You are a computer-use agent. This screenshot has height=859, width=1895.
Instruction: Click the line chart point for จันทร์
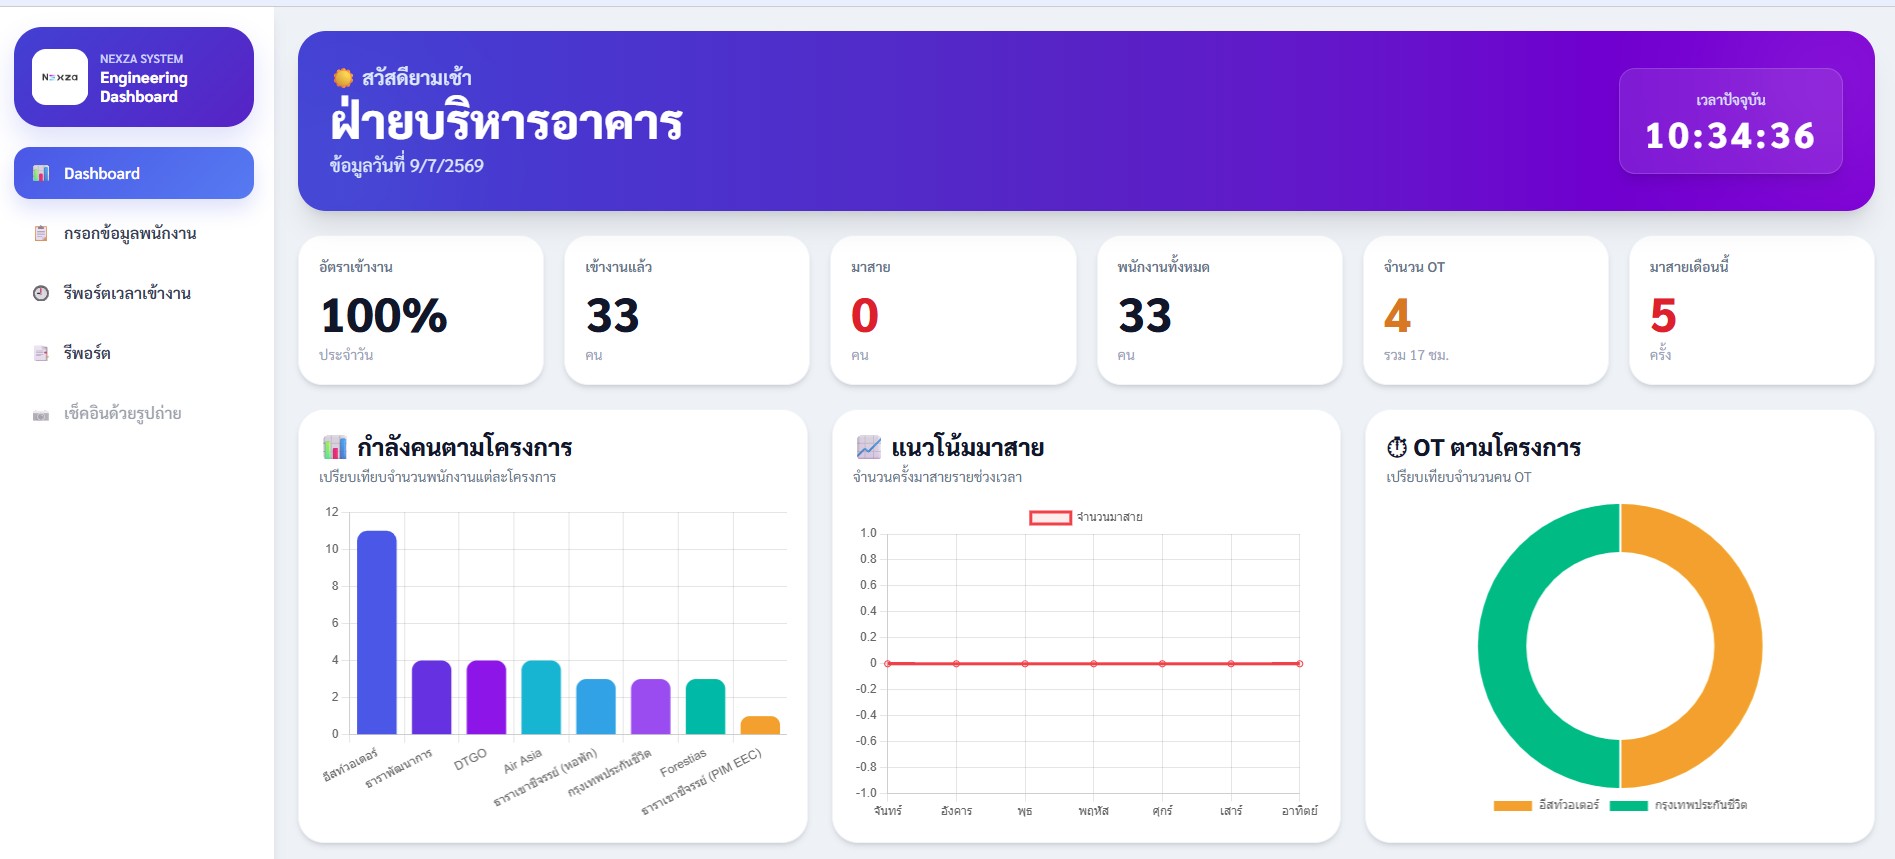(888, 663)
